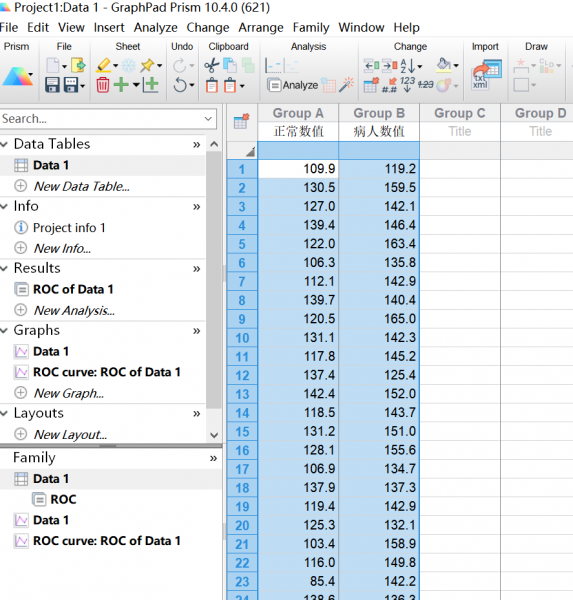This screenshot has height=600, width=573.
Task: Add a new sheet with the green plus
Action: pyautogui.click(x=121, y=85)
